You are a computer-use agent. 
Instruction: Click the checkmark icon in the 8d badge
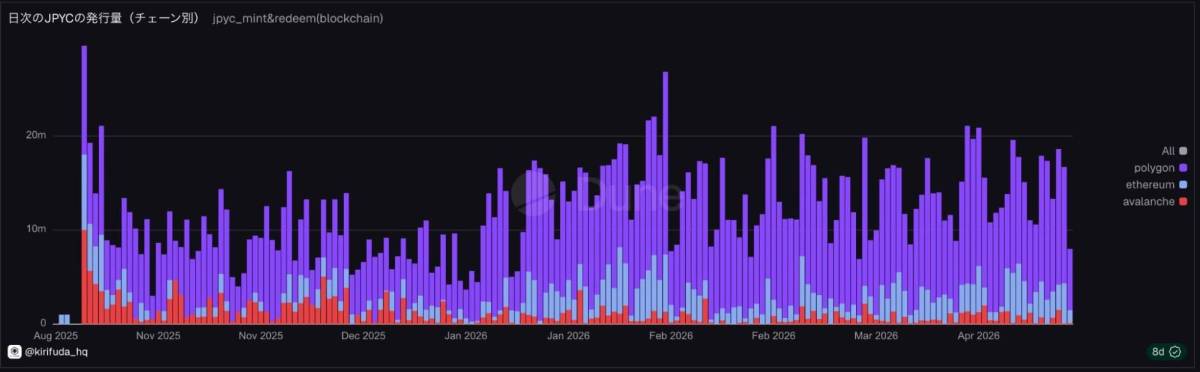coord(1175,352)
